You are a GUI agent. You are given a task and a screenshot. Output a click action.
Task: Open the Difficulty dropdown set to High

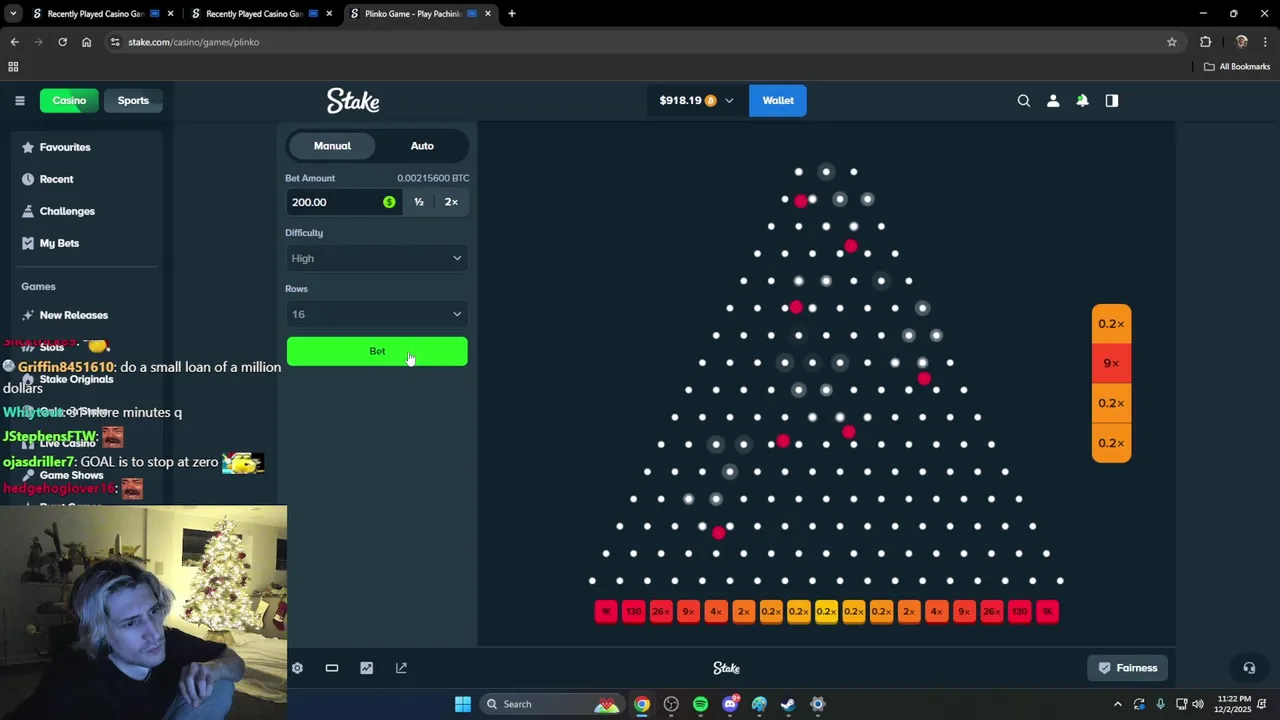(377, 258)
